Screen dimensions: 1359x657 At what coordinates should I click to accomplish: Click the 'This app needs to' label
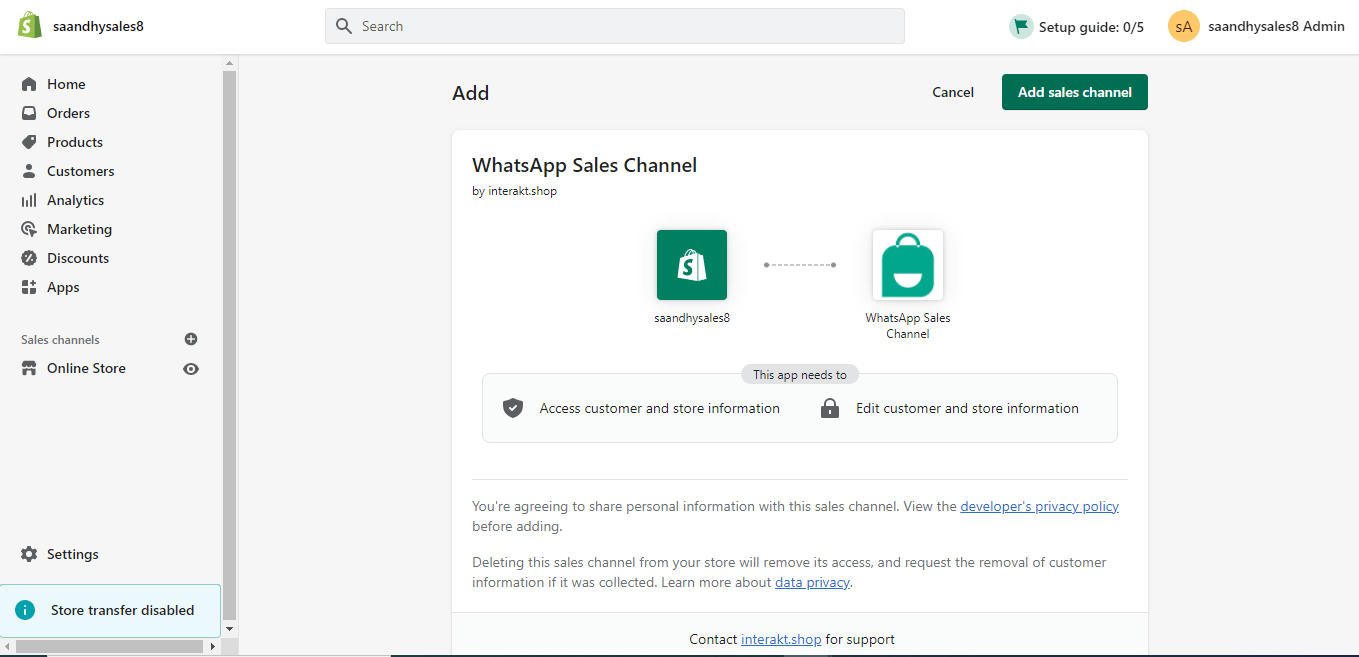pos(800,375)
